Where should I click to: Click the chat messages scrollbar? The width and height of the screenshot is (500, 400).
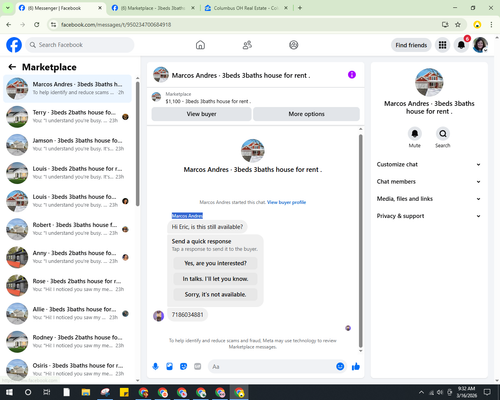[360, 241]
